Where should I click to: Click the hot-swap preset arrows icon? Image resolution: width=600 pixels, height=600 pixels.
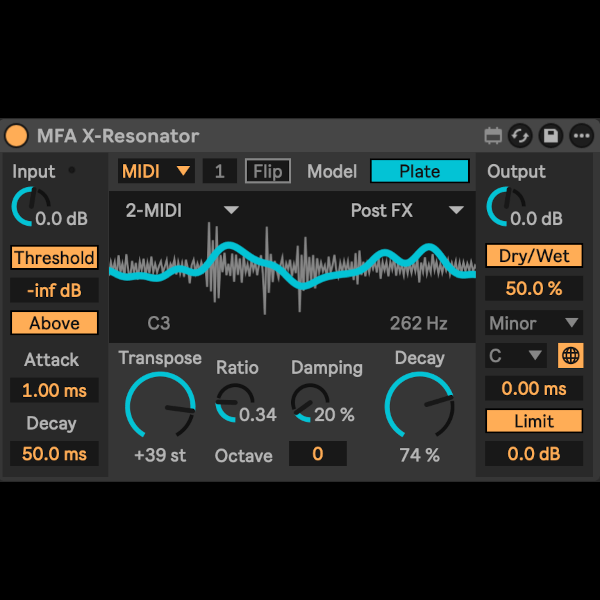pyautogui.click(x=520, y=136)
